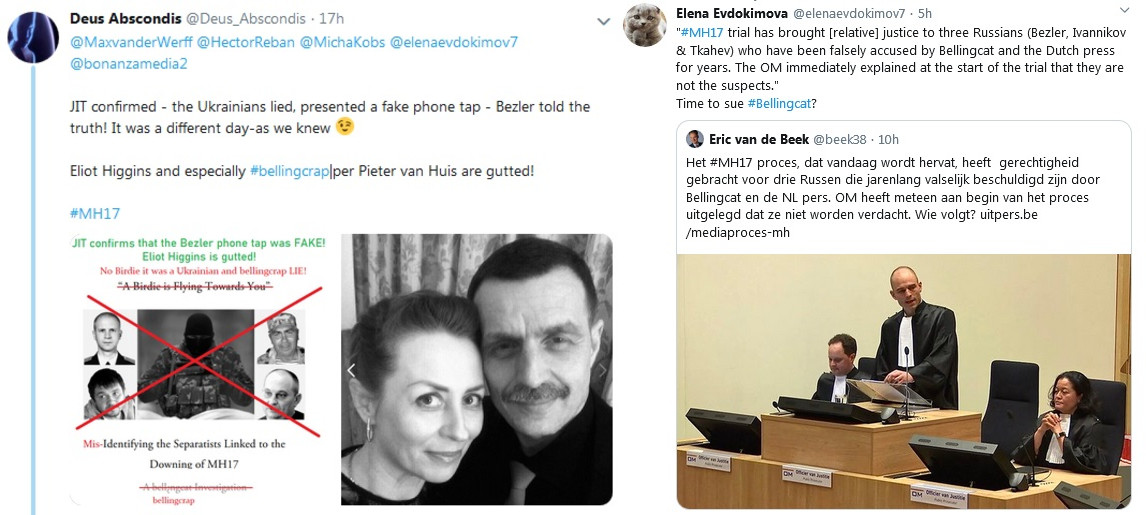This screenshot has width=1146, height=515.
Task: Open the @MichaKobs mention
Action: [x=343, y=42]
